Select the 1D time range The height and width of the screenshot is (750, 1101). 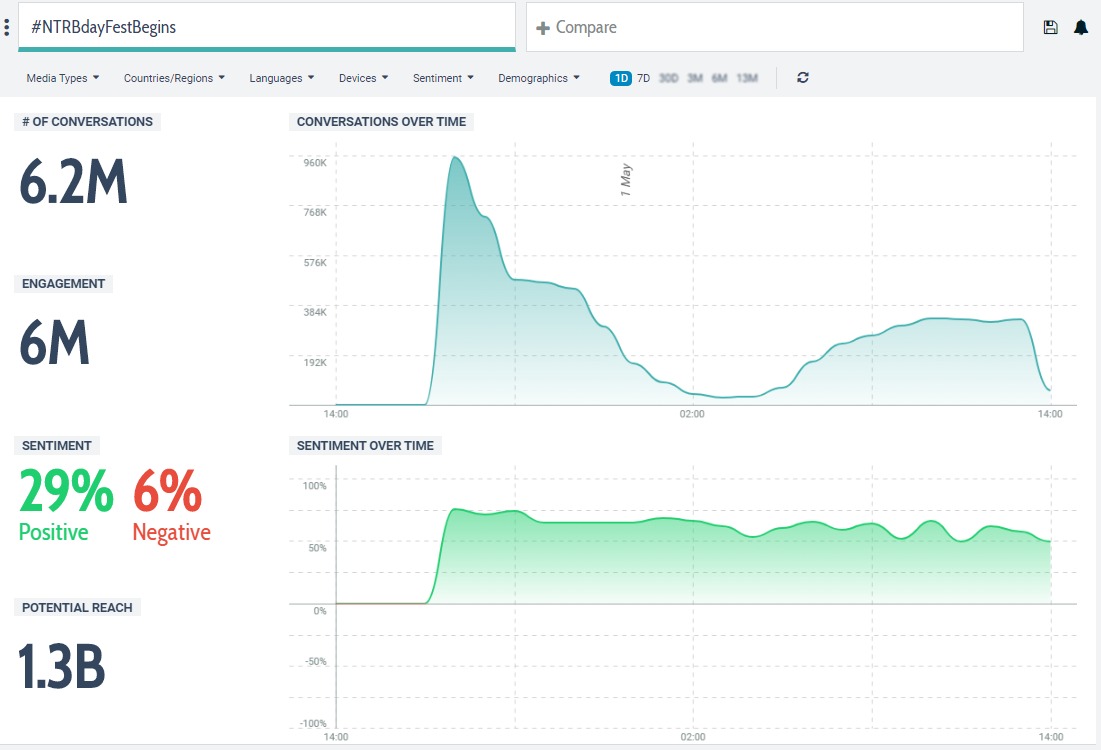pos(621,78)
